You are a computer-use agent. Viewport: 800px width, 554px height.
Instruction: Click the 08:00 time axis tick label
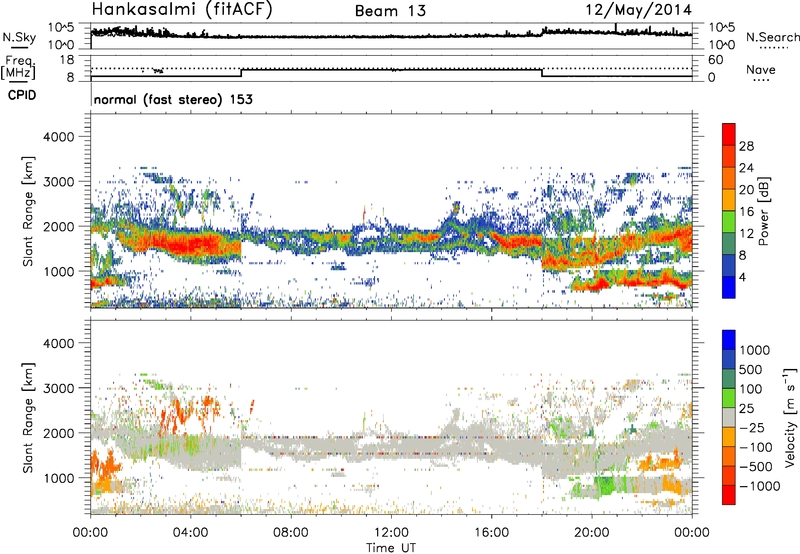pos(291,533)
